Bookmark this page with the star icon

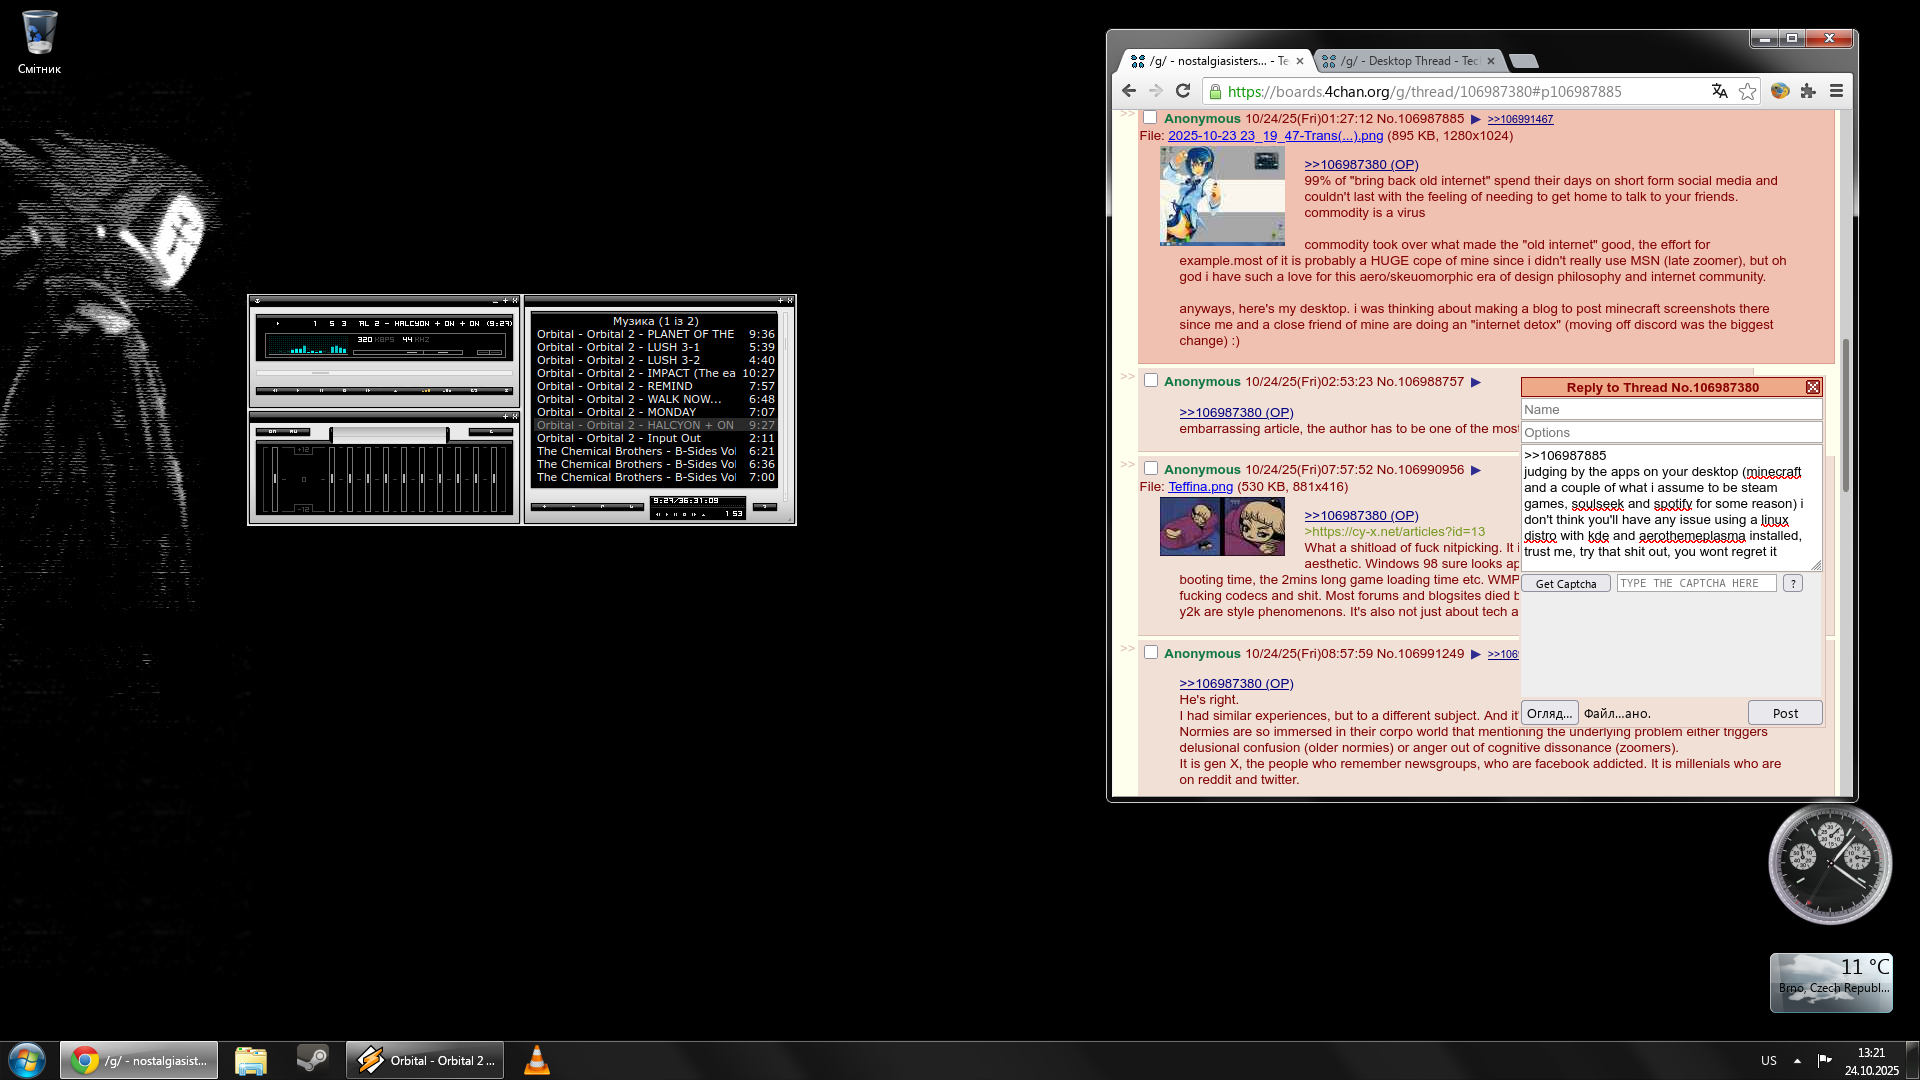tap(1747, 91)
